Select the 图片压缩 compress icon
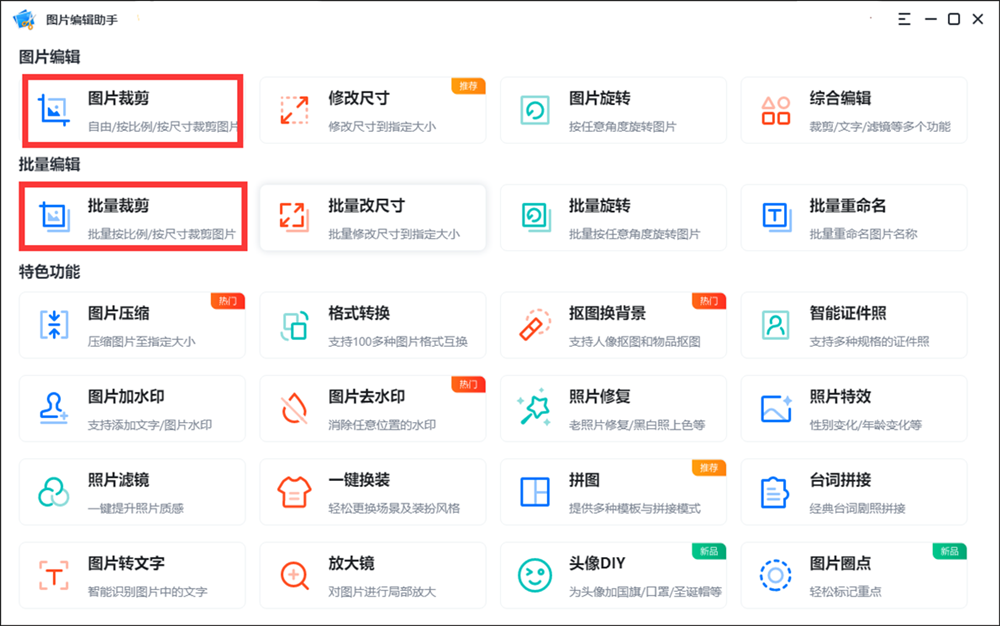The image size is (1000, 626). (54, 325)
